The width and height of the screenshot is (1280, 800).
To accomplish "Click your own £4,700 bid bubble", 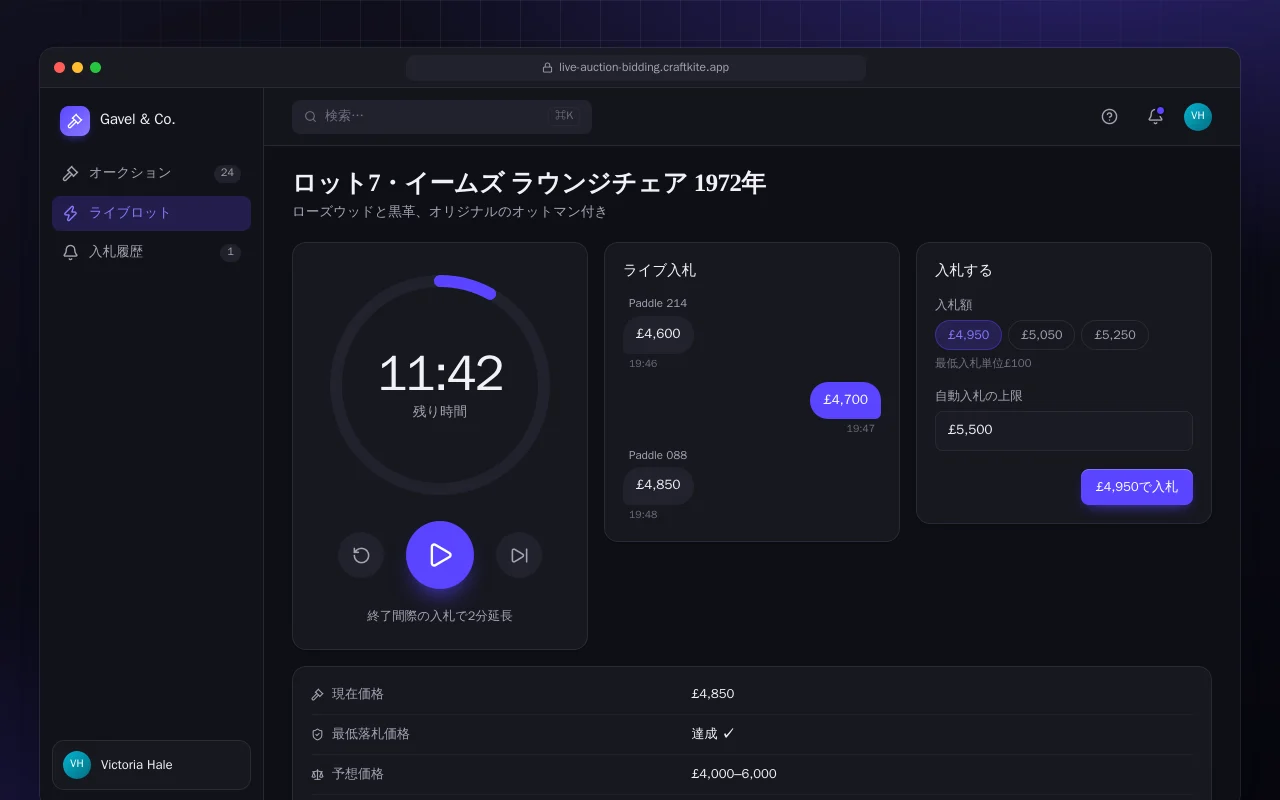I will (x=845, y=400).
